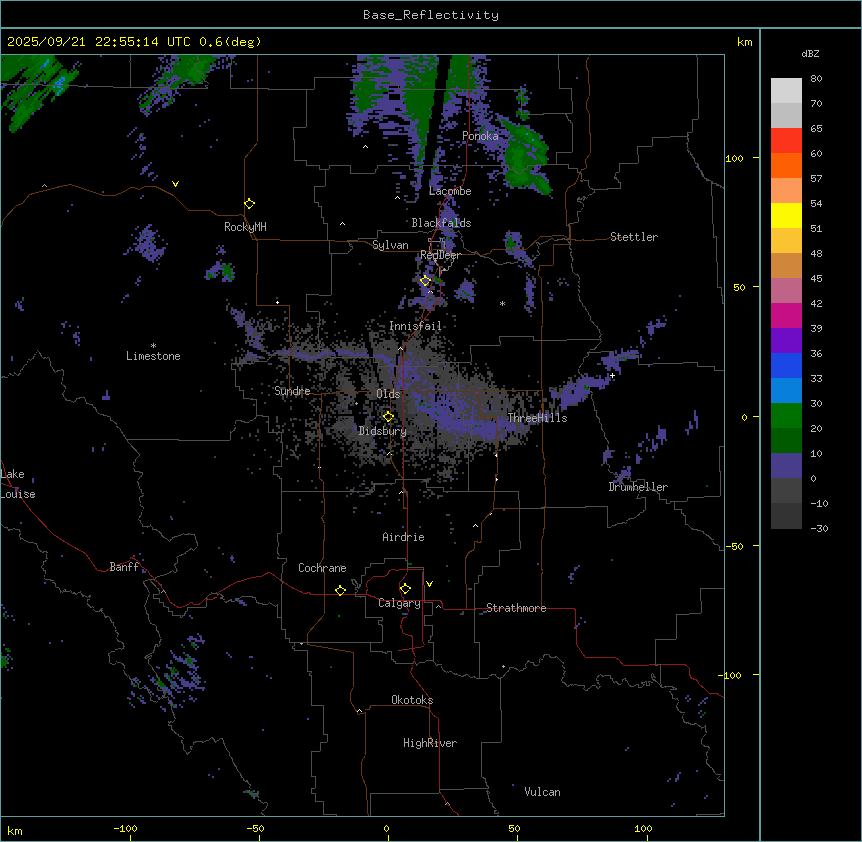The height and width of the screenshot is (842, 862).
Task: Pick the yellow diamond marker under Cochrane
Action: (340, 590)
